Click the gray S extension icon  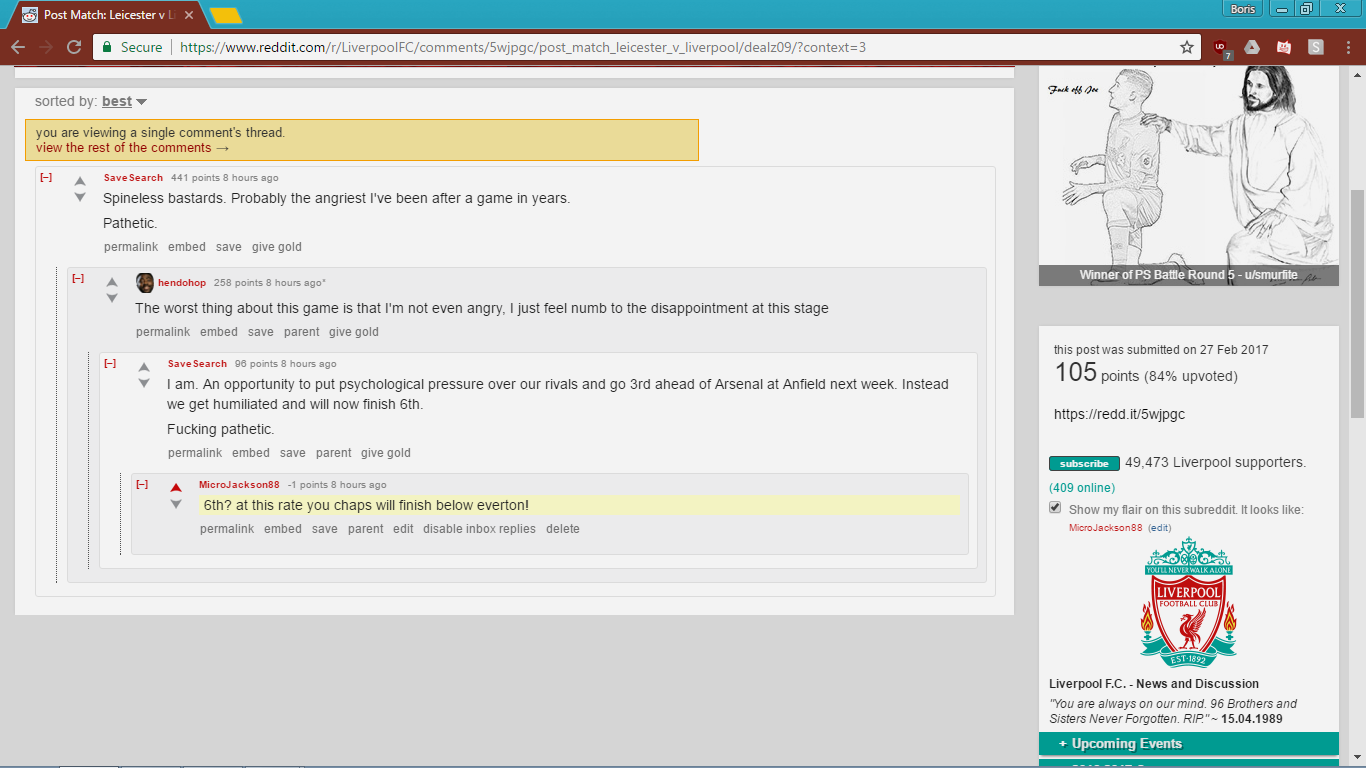coord(1316,47)
